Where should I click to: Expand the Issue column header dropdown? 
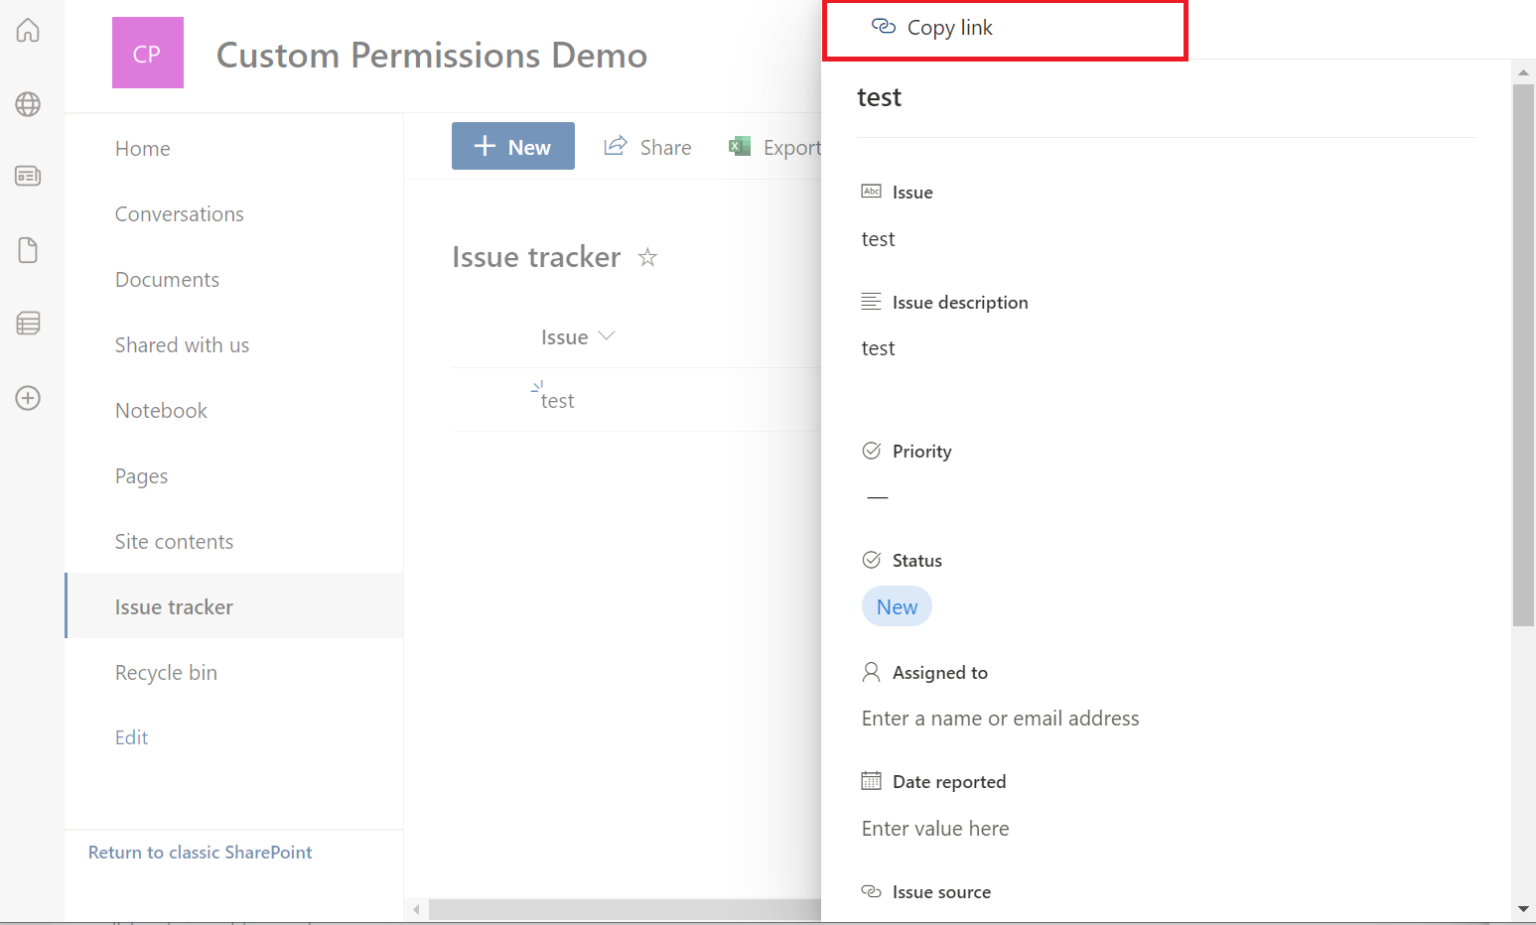pos(606,336)
